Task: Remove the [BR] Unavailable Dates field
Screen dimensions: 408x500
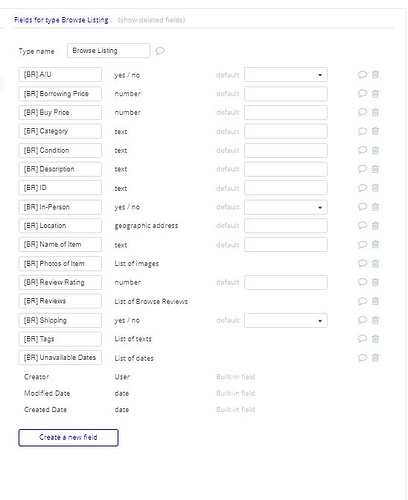Action: [375, 358]
